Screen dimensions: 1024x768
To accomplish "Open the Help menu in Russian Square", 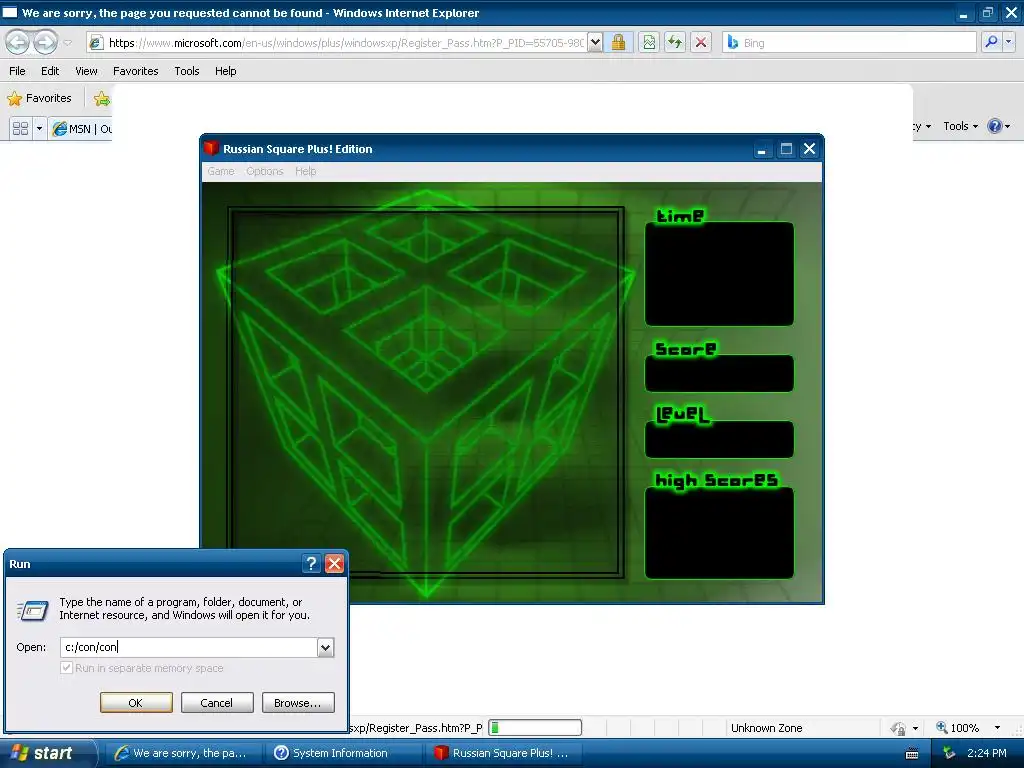I will pos(306,171).
